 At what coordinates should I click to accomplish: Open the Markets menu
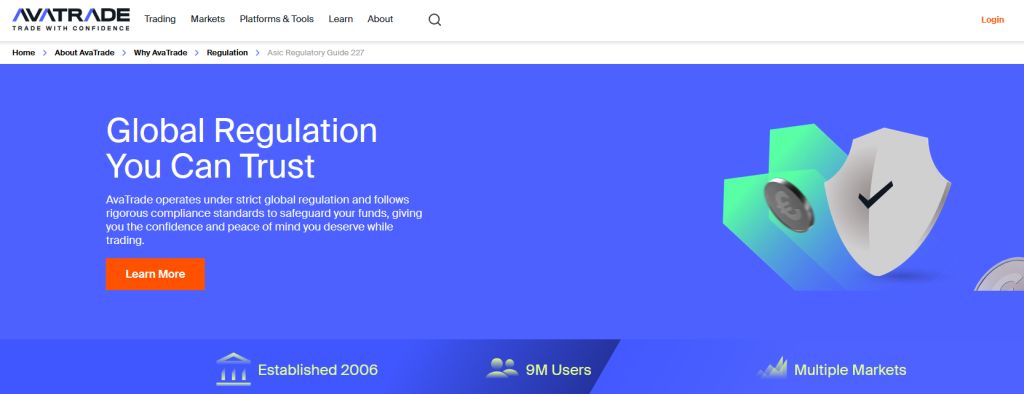click(208, 19)
